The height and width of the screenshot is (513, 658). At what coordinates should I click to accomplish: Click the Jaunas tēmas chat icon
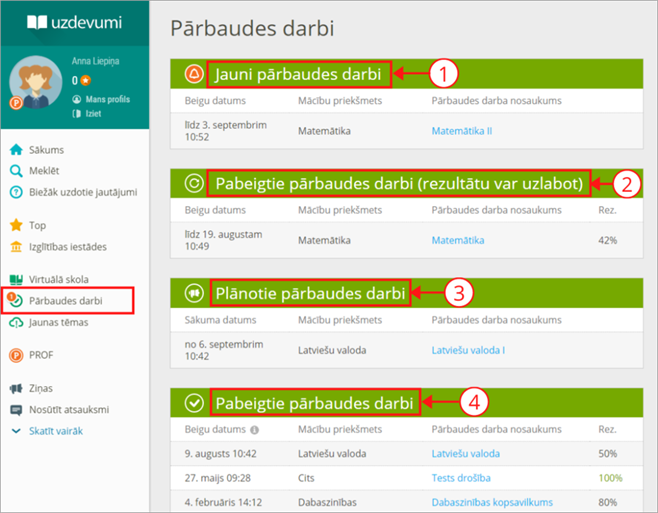(x=15, y=322)
